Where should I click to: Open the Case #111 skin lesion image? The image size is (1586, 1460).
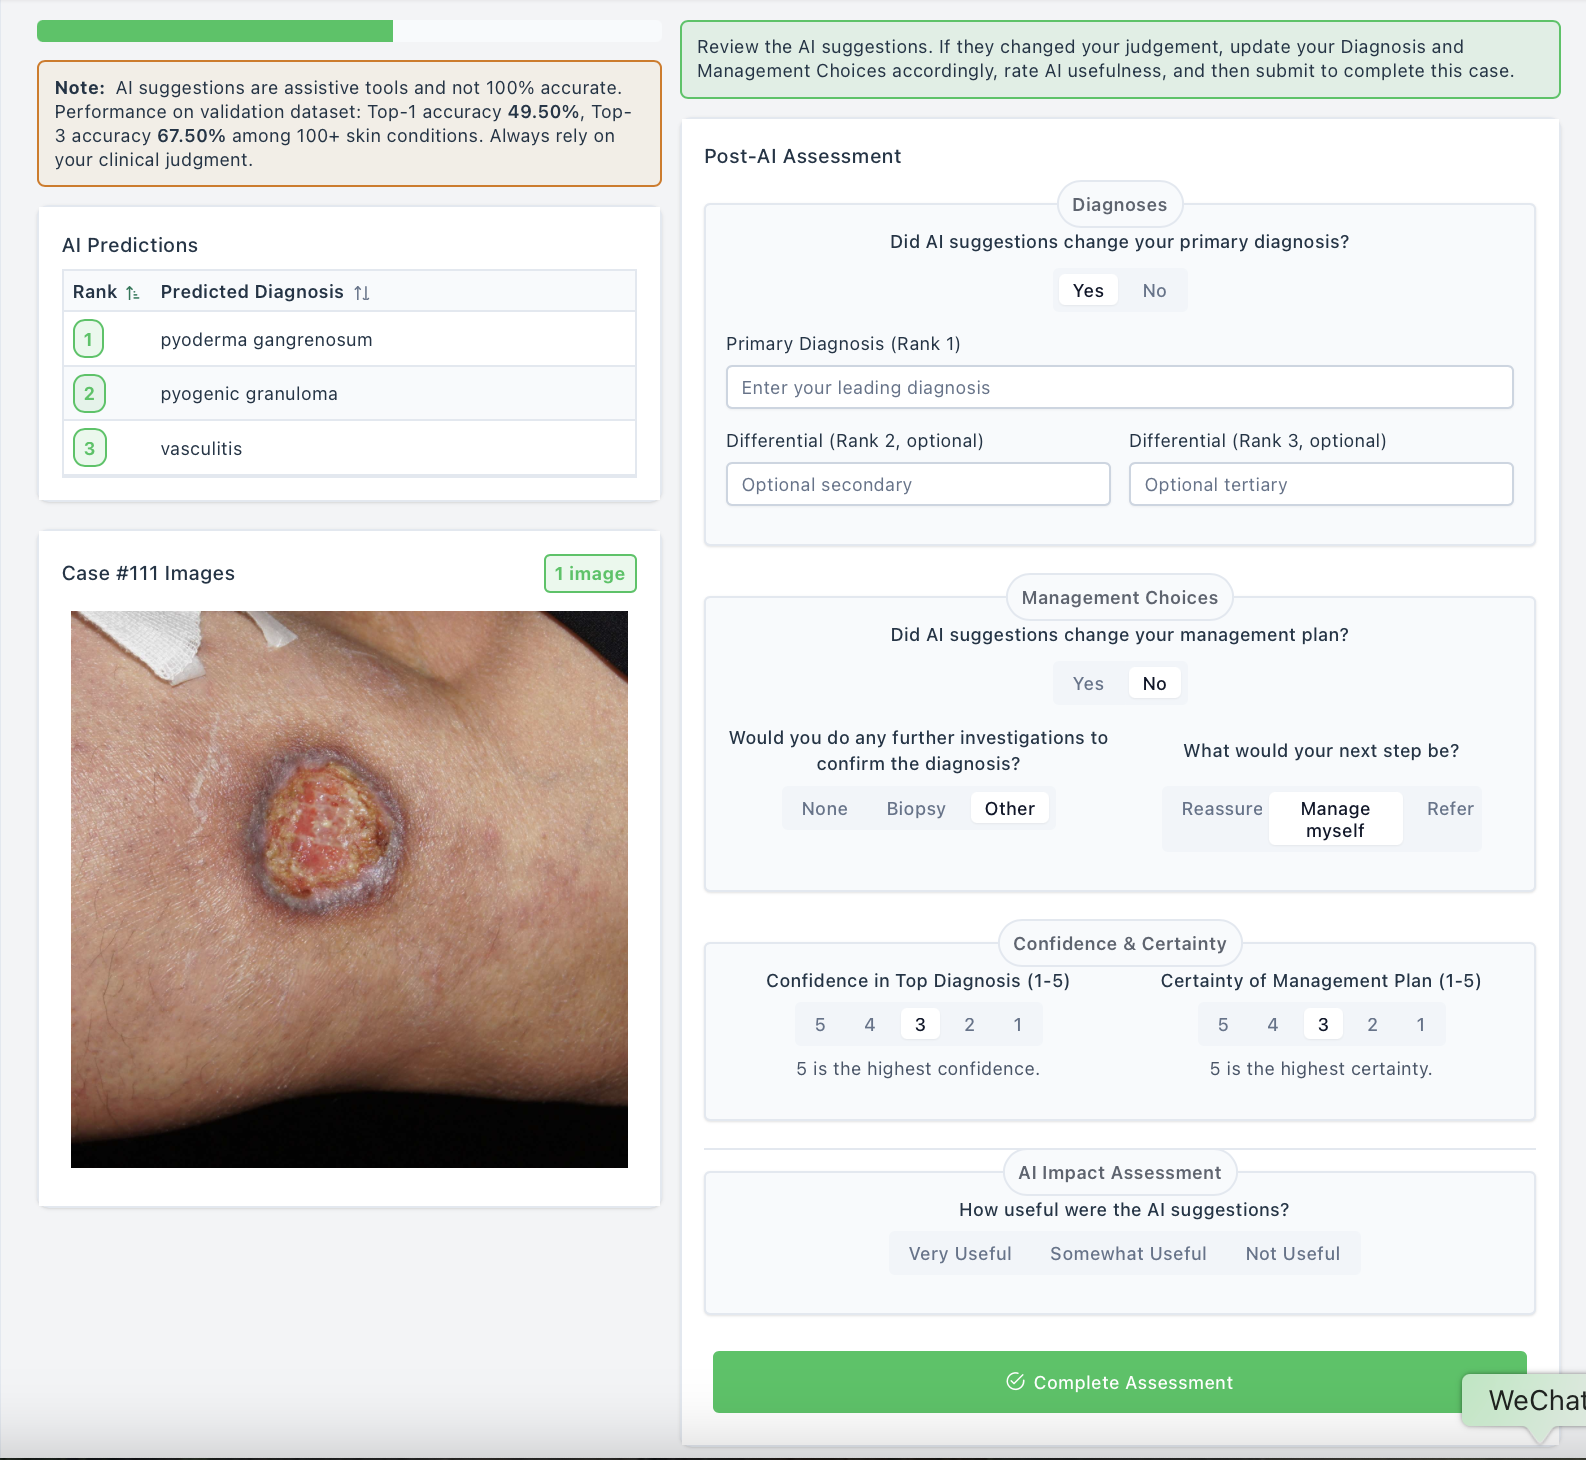pos(349,889)
